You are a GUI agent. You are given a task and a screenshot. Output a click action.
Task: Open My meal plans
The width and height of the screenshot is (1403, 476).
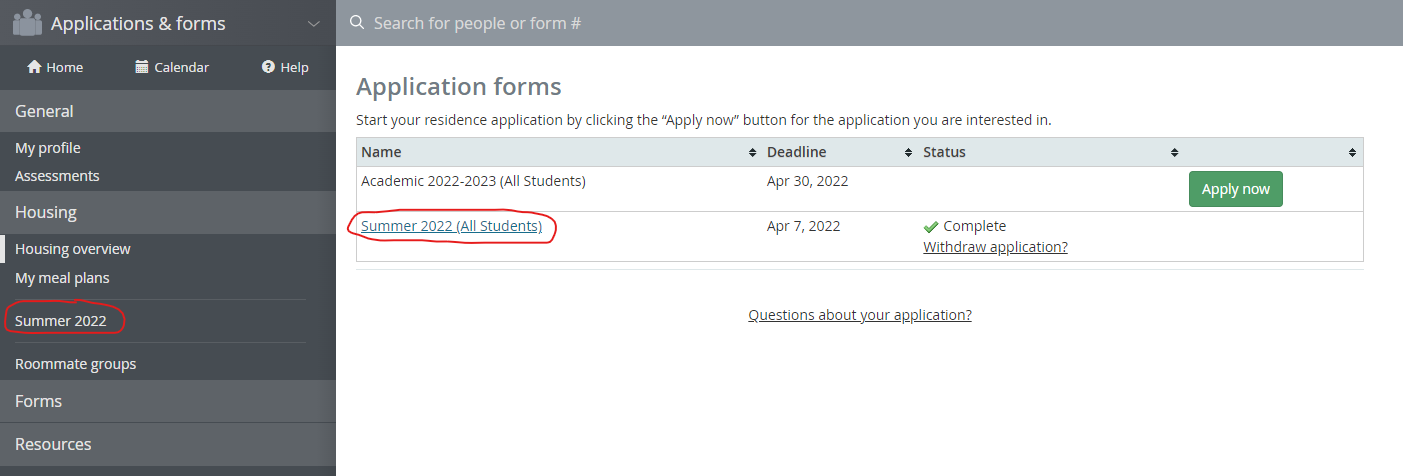pyautogui.click(x=62, y=278)
